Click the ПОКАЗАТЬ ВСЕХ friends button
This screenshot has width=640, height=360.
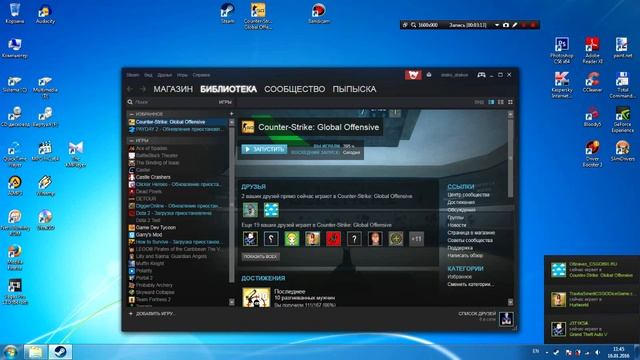(x=261, y=256)
